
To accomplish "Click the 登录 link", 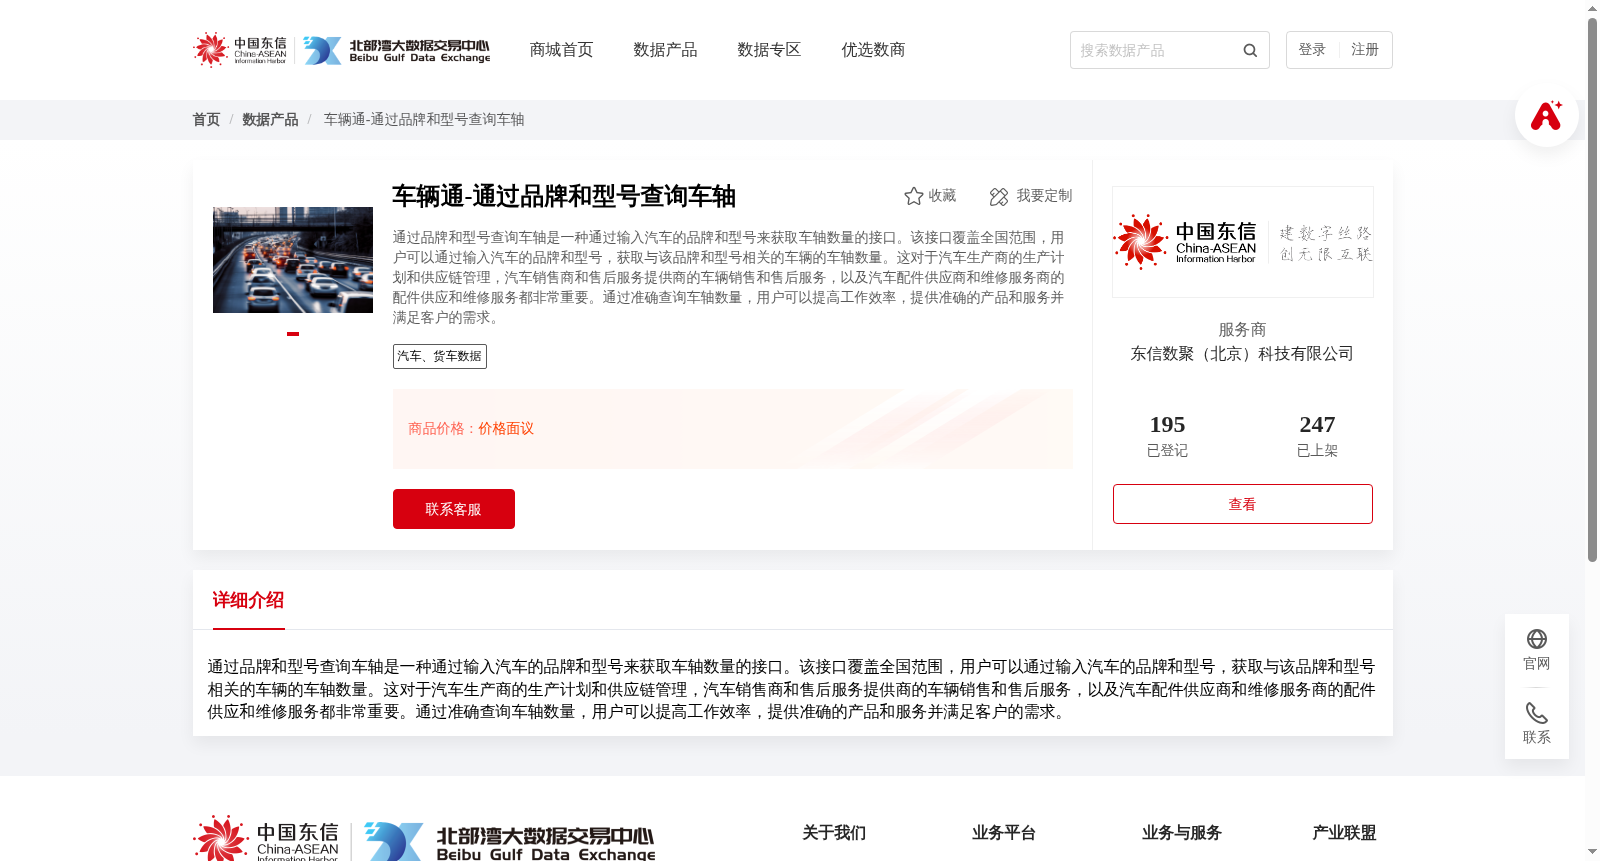I will point(1312,50).
